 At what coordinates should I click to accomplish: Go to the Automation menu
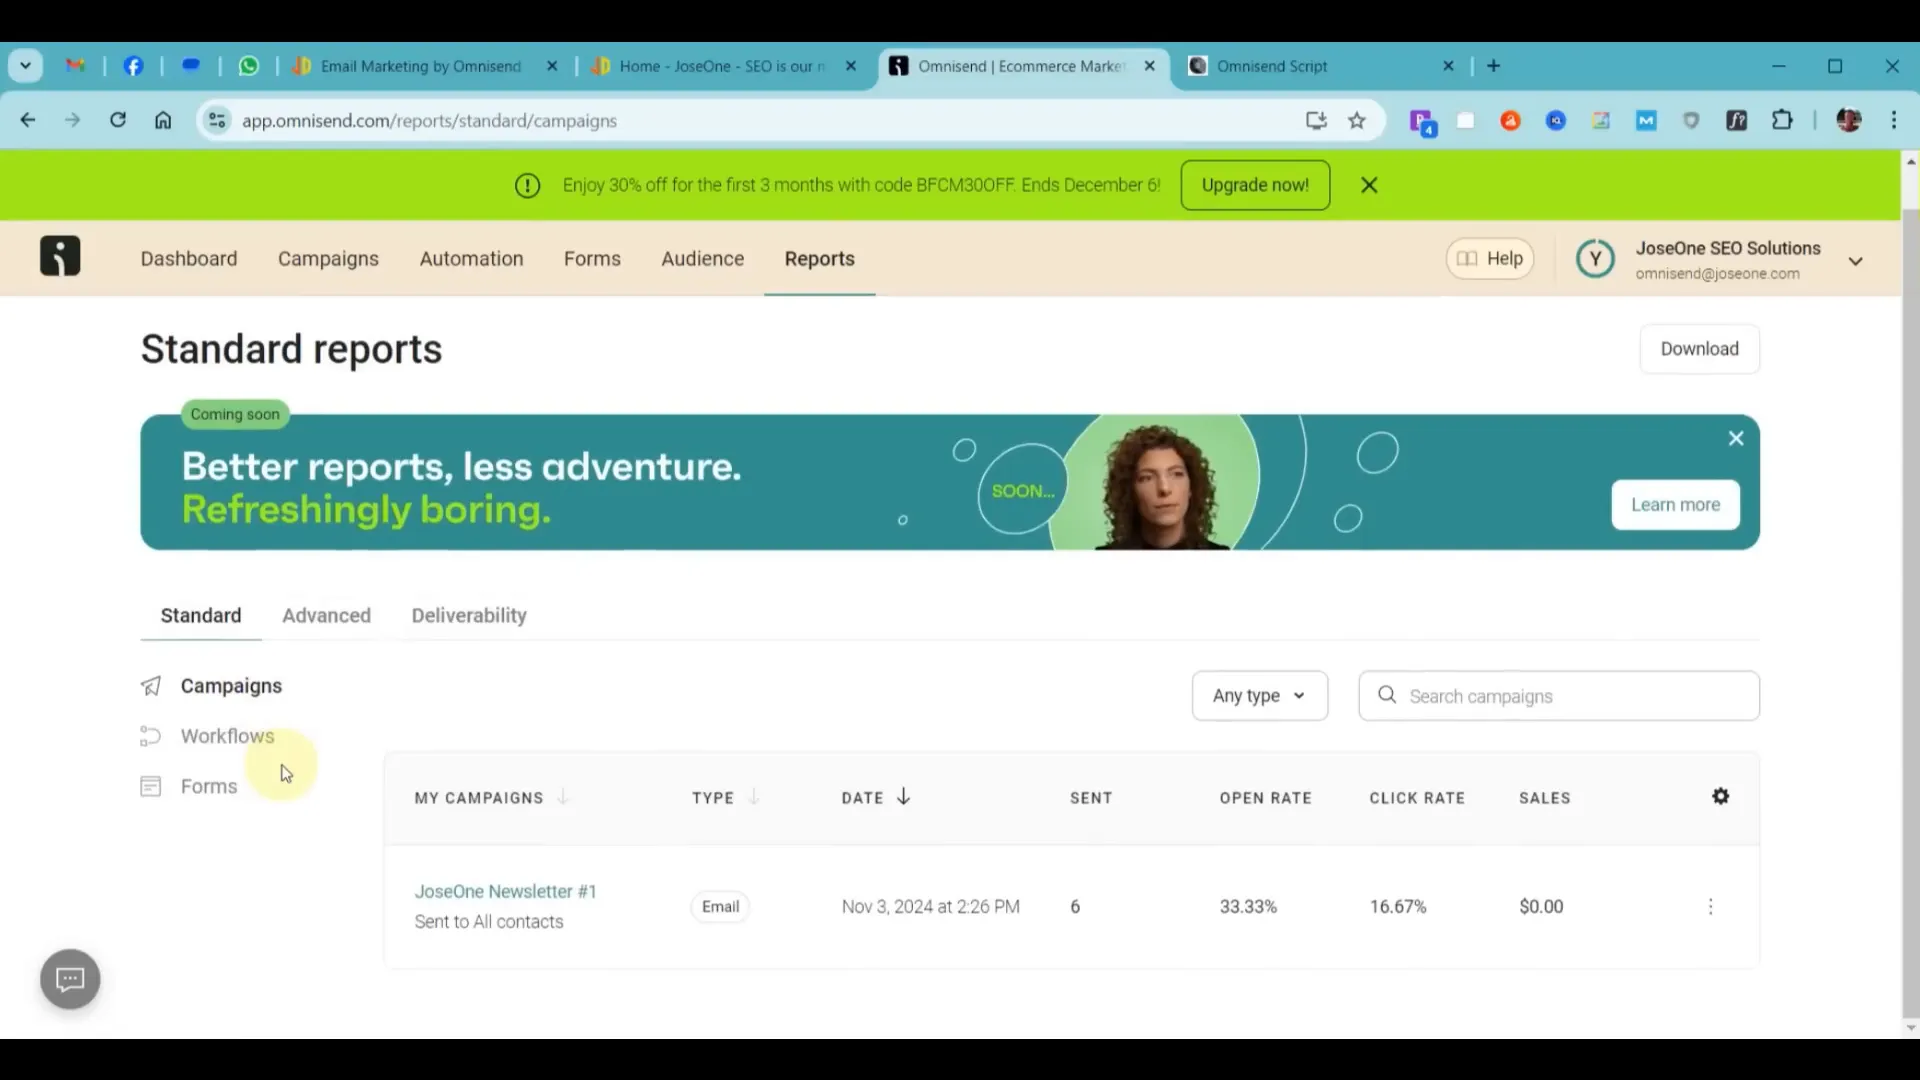pyautogui.click(x=471, y=258)
